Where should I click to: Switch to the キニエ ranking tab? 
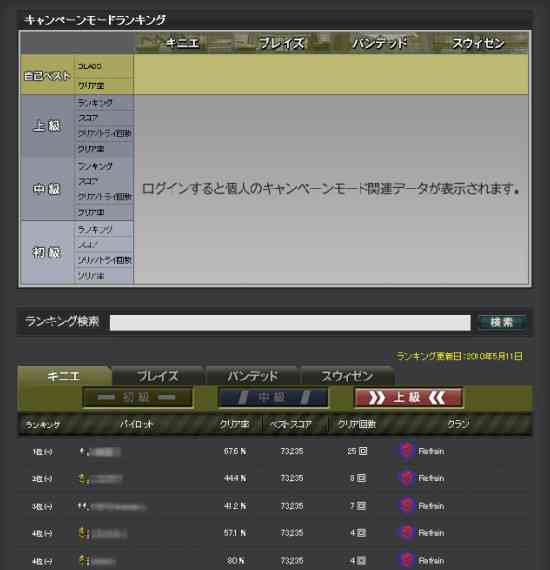pos(64,376)
